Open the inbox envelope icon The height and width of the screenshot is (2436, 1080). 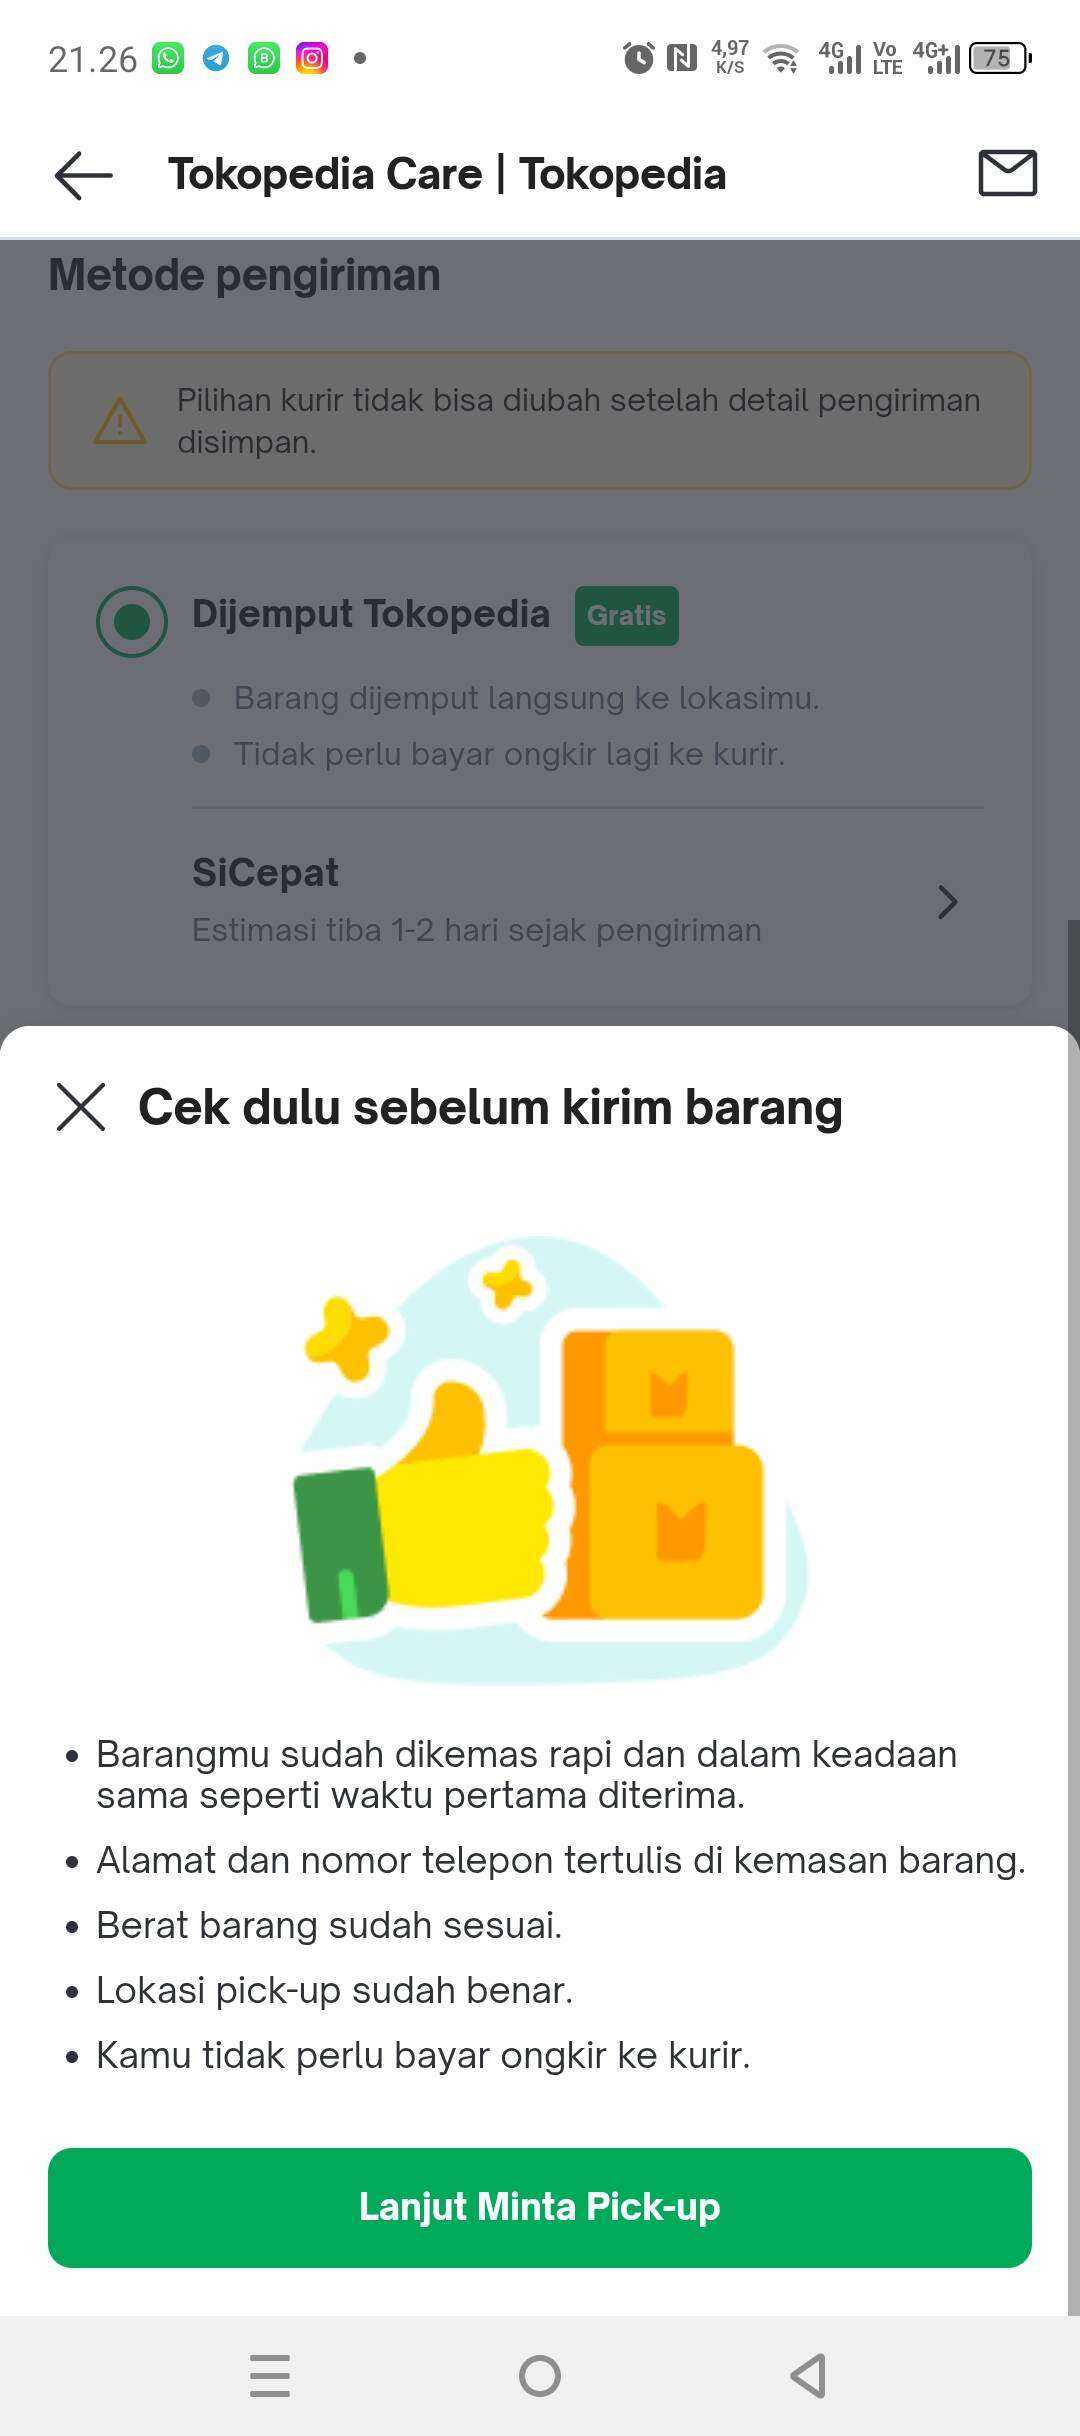pos(1007,173)
